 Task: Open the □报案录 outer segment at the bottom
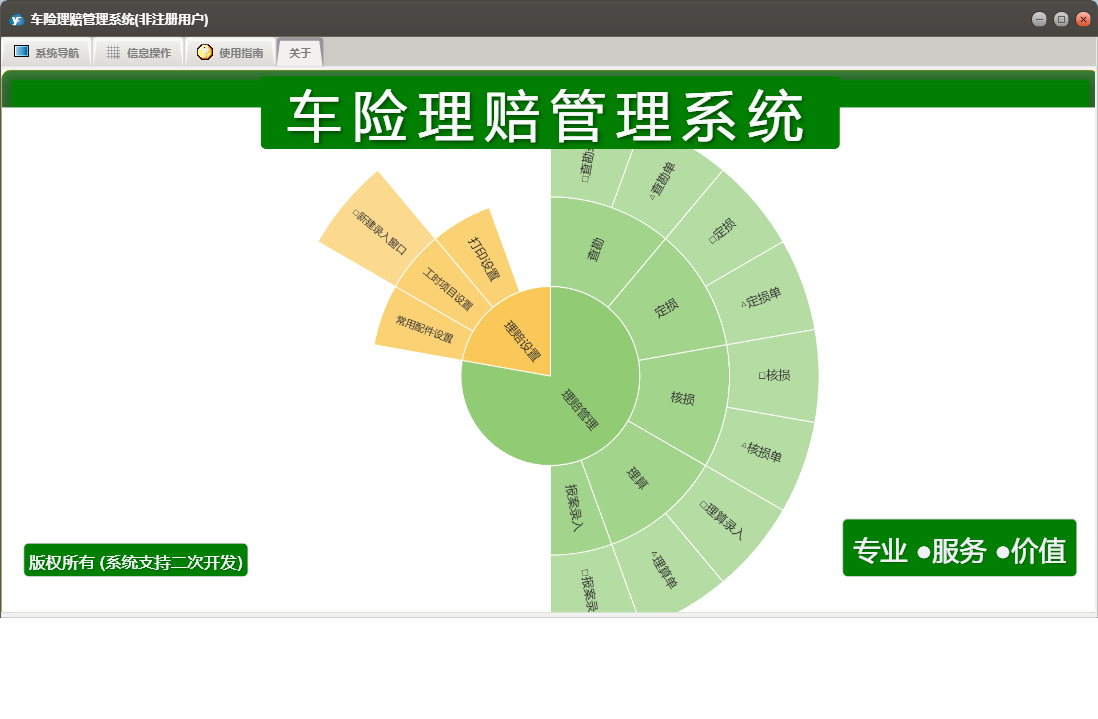588,588
